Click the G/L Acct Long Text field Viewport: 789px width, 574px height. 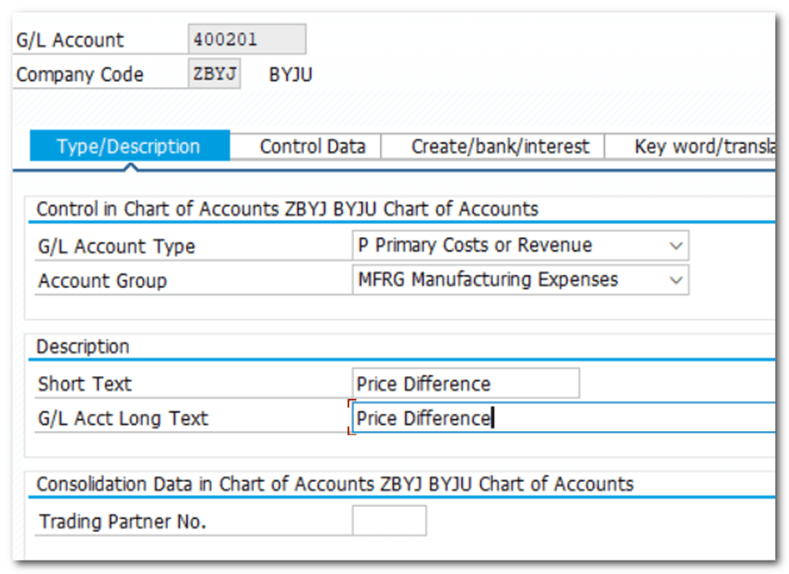point(560,418)
